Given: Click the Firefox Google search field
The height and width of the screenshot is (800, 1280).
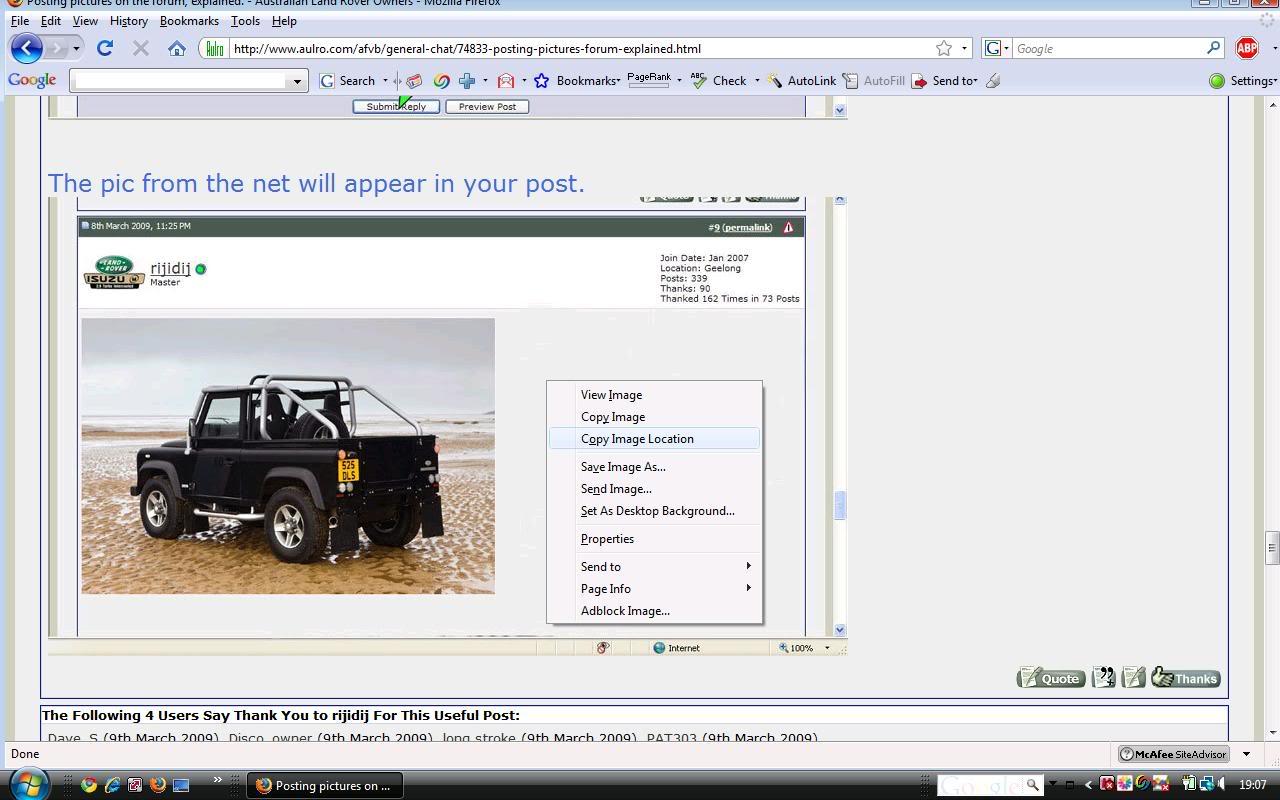Looking at the screenshot, I should (1108, 48).
